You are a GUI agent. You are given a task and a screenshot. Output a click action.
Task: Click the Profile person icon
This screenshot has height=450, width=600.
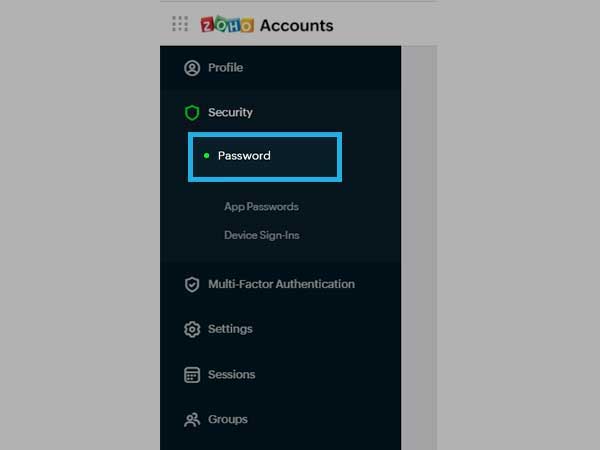pyautogui.click(x=192, y=68)
